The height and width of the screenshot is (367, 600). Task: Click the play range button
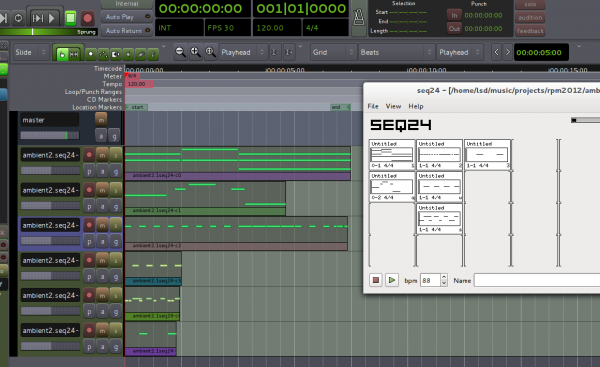pyautogui.click(x=37, y=18)
